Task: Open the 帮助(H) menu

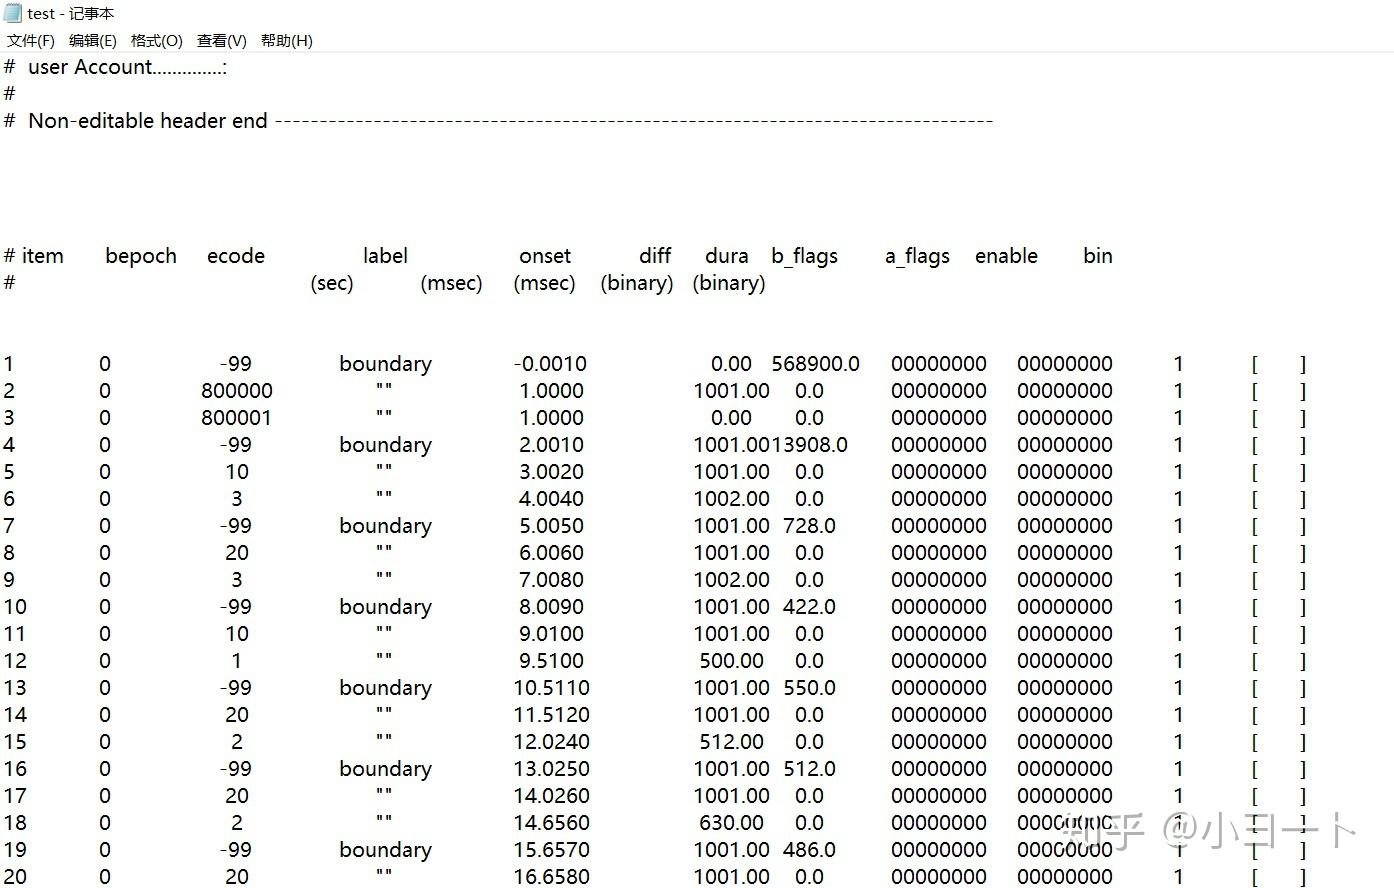Action: tap(286, 41)
